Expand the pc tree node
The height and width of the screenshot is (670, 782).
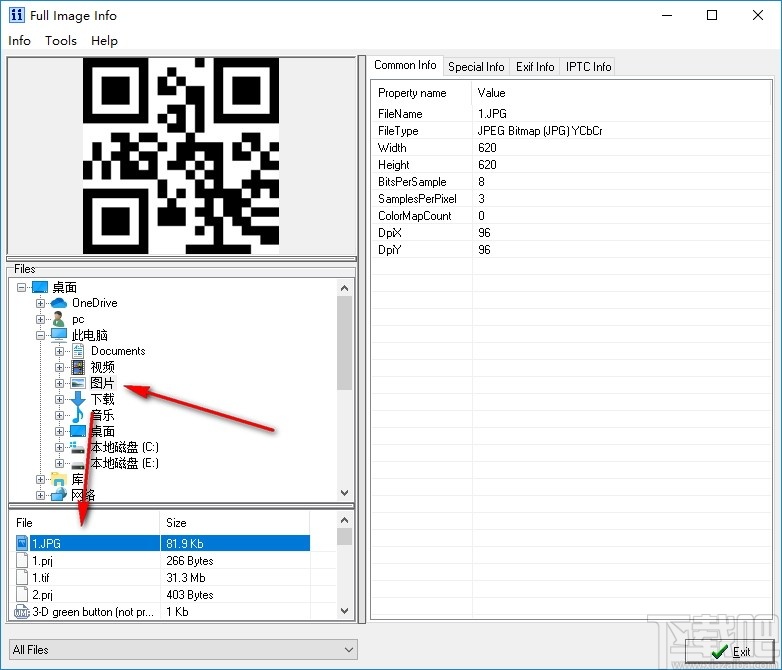[x=40, y=319]
